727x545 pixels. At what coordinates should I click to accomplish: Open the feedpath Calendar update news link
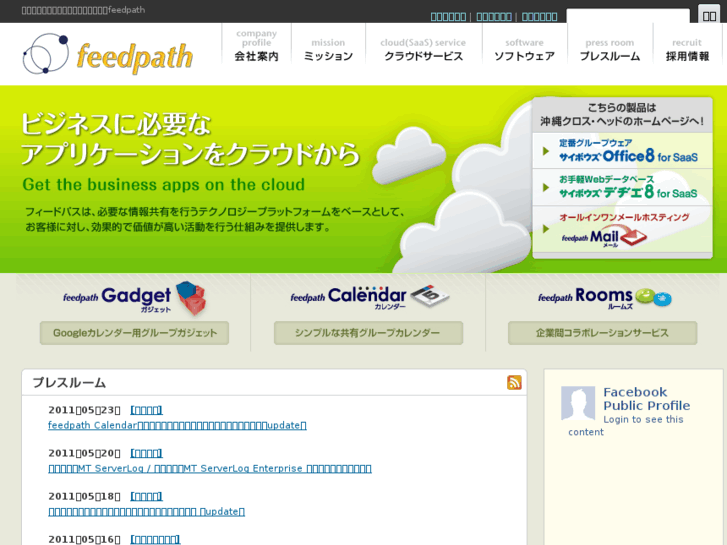[x=177, y=425]
